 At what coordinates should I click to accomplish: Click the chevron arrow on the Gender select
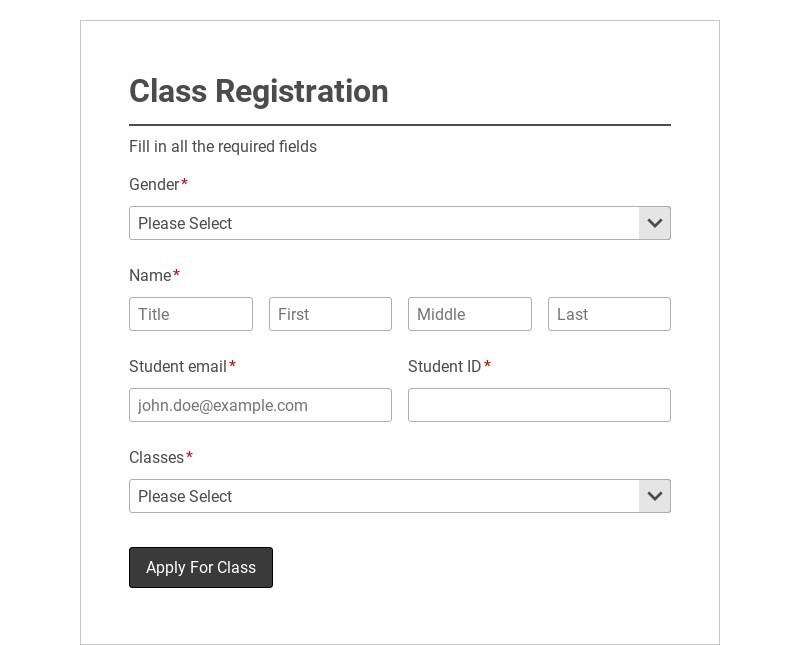[655, 223]
